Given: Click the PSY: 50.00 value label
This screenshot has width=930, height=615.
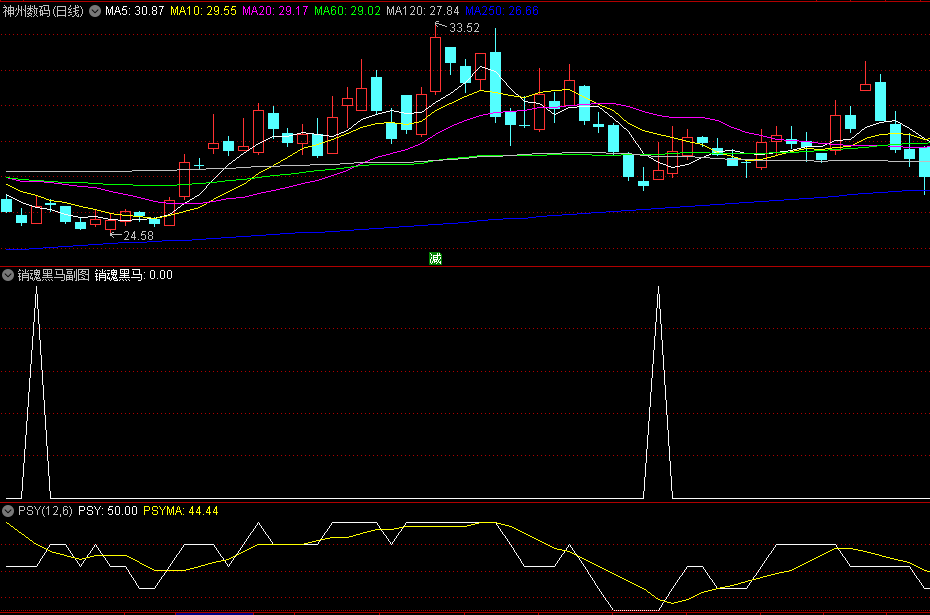Looking at the screenshot, I should (x=108, y=511).
